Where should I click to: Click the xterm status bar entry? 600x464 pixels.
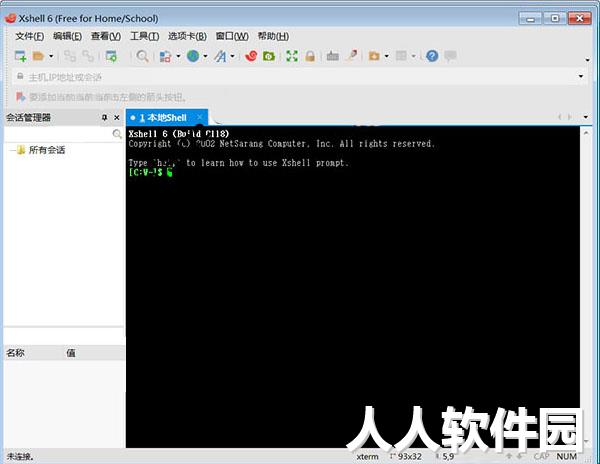click(x=367, y=457)
